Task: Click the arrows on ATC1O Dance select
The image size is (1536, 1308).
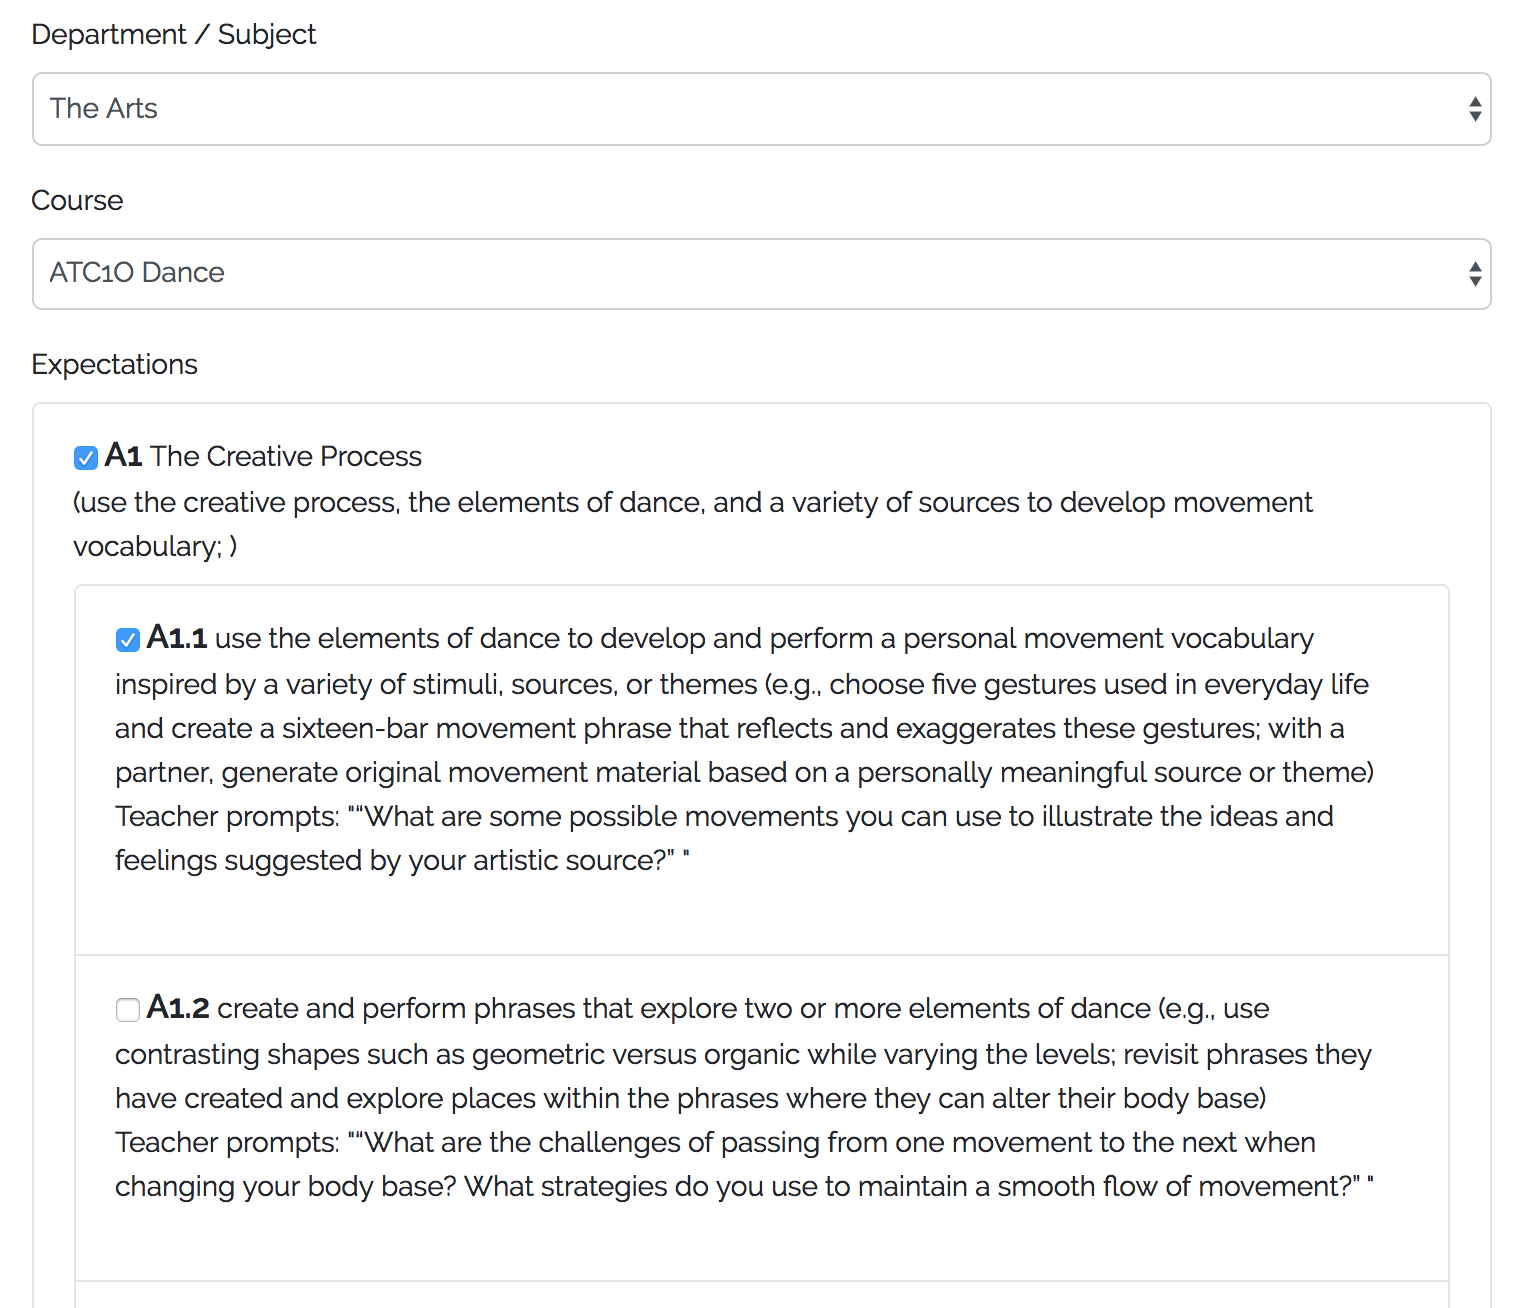Action: coord(1474,274)
